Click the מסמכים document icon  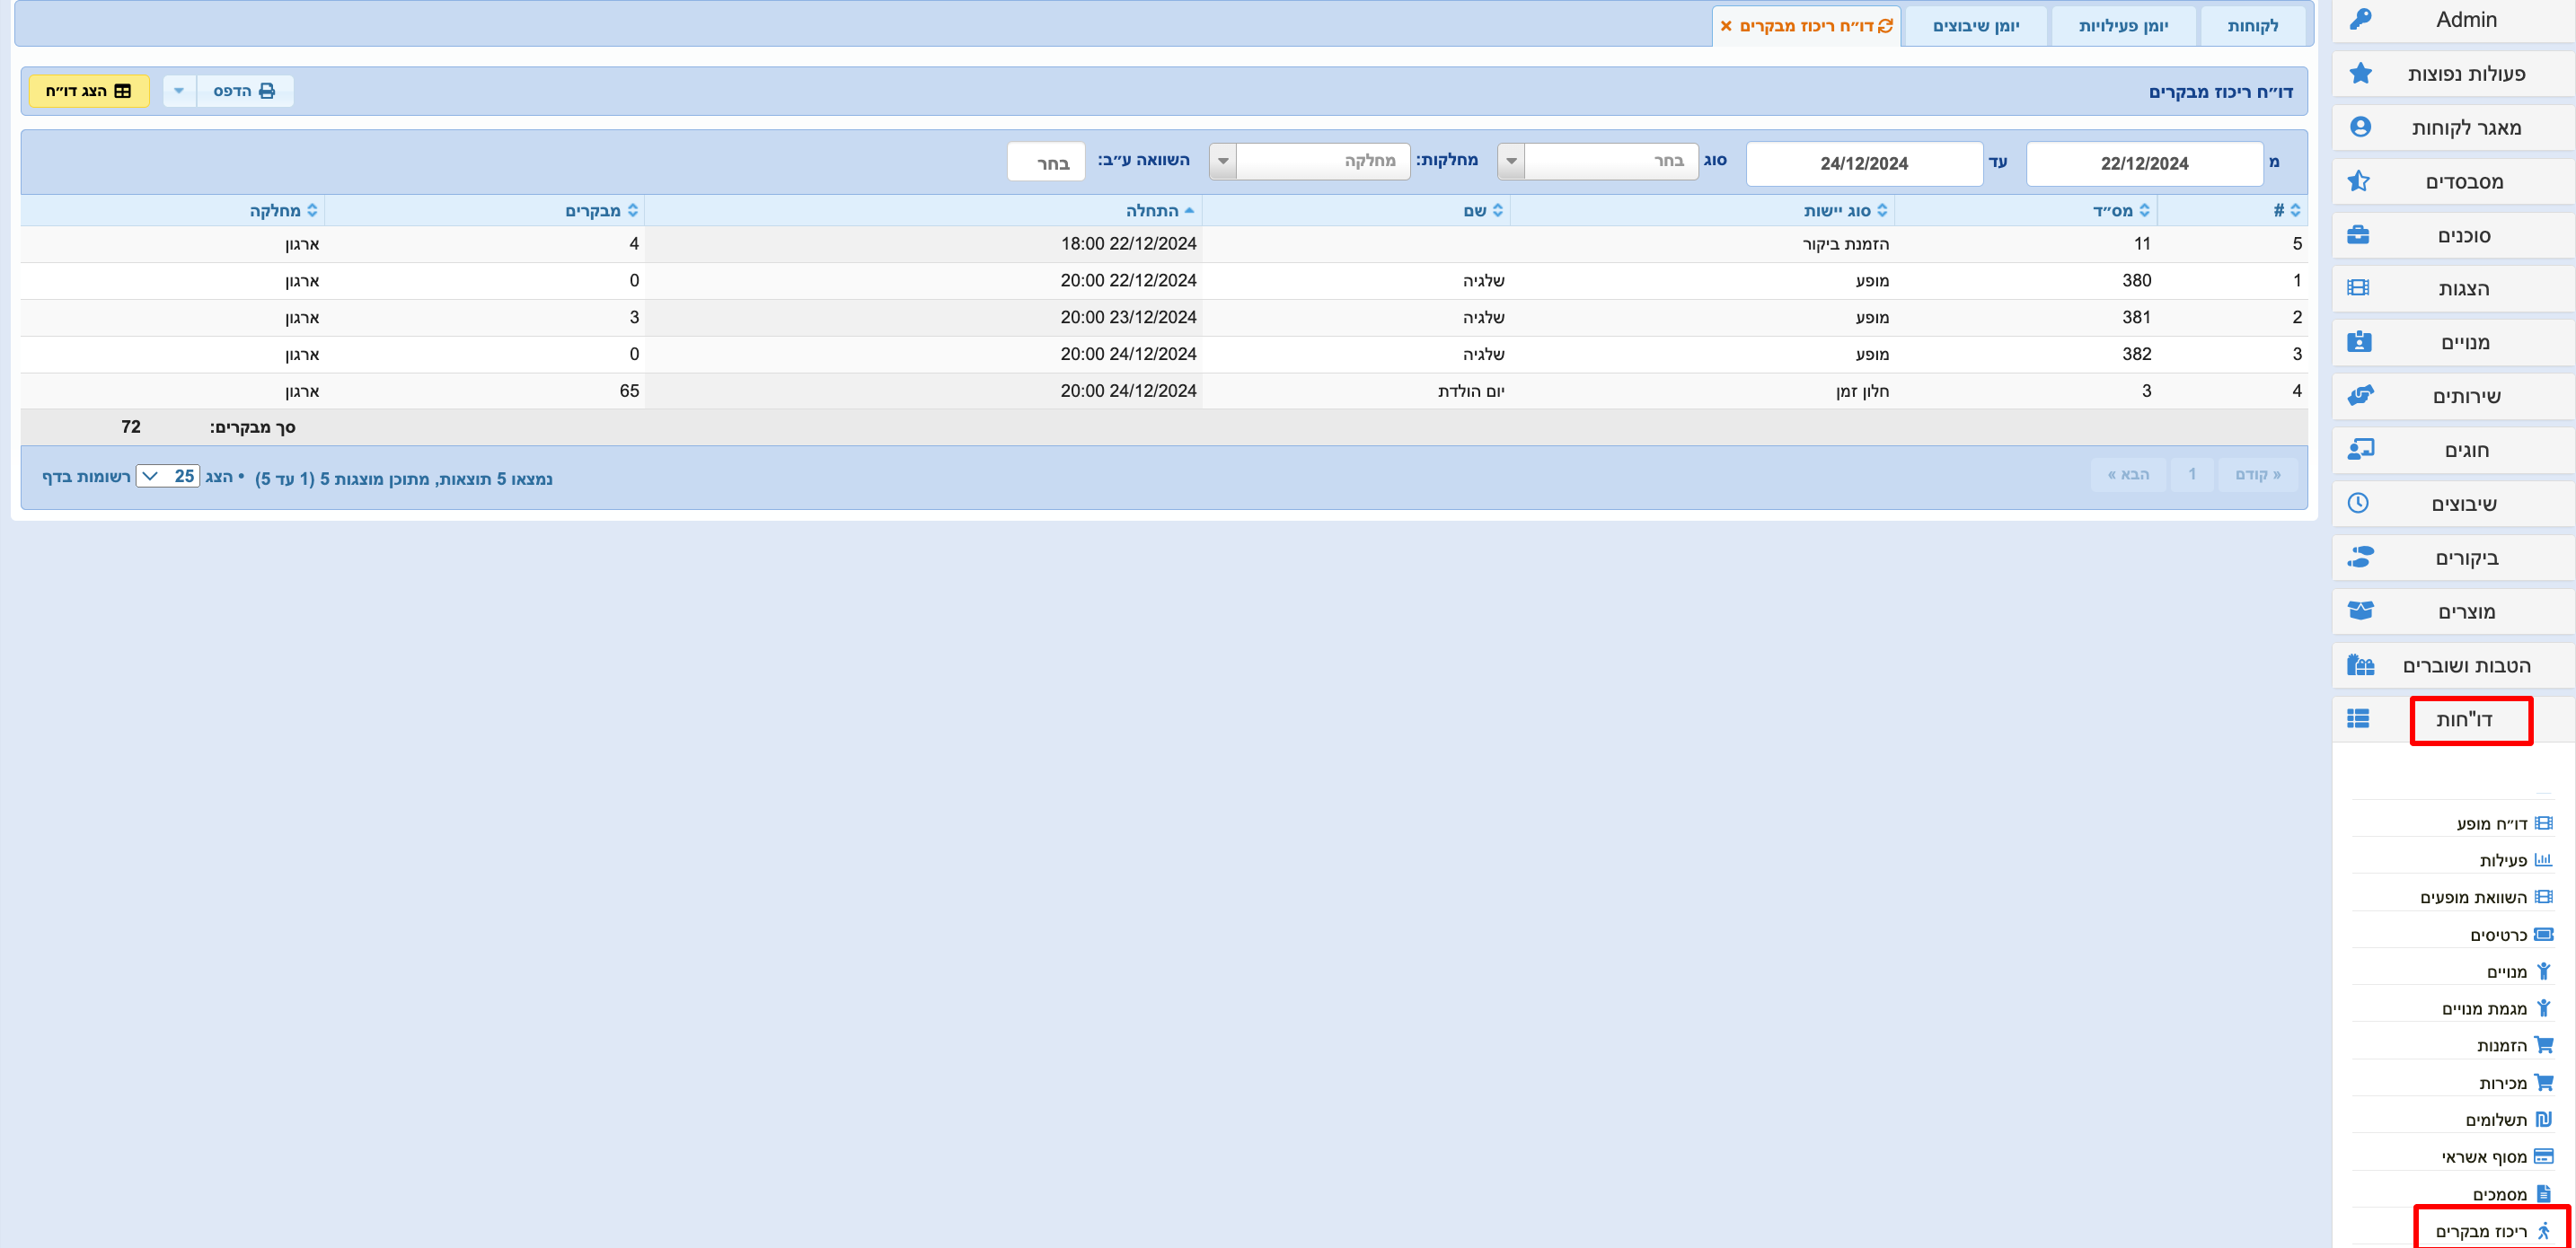coord(2544,1193)
